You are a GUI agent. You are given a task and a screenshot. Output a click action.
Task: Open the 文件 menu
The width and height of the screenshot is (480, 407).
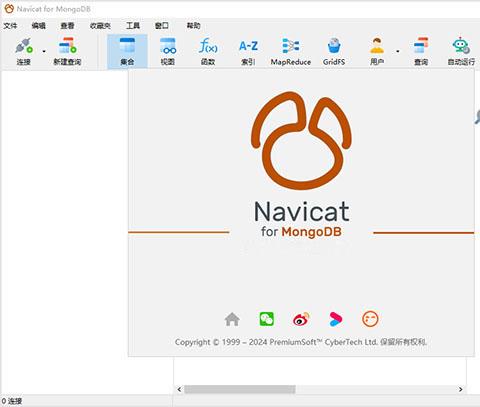(10, 26)
